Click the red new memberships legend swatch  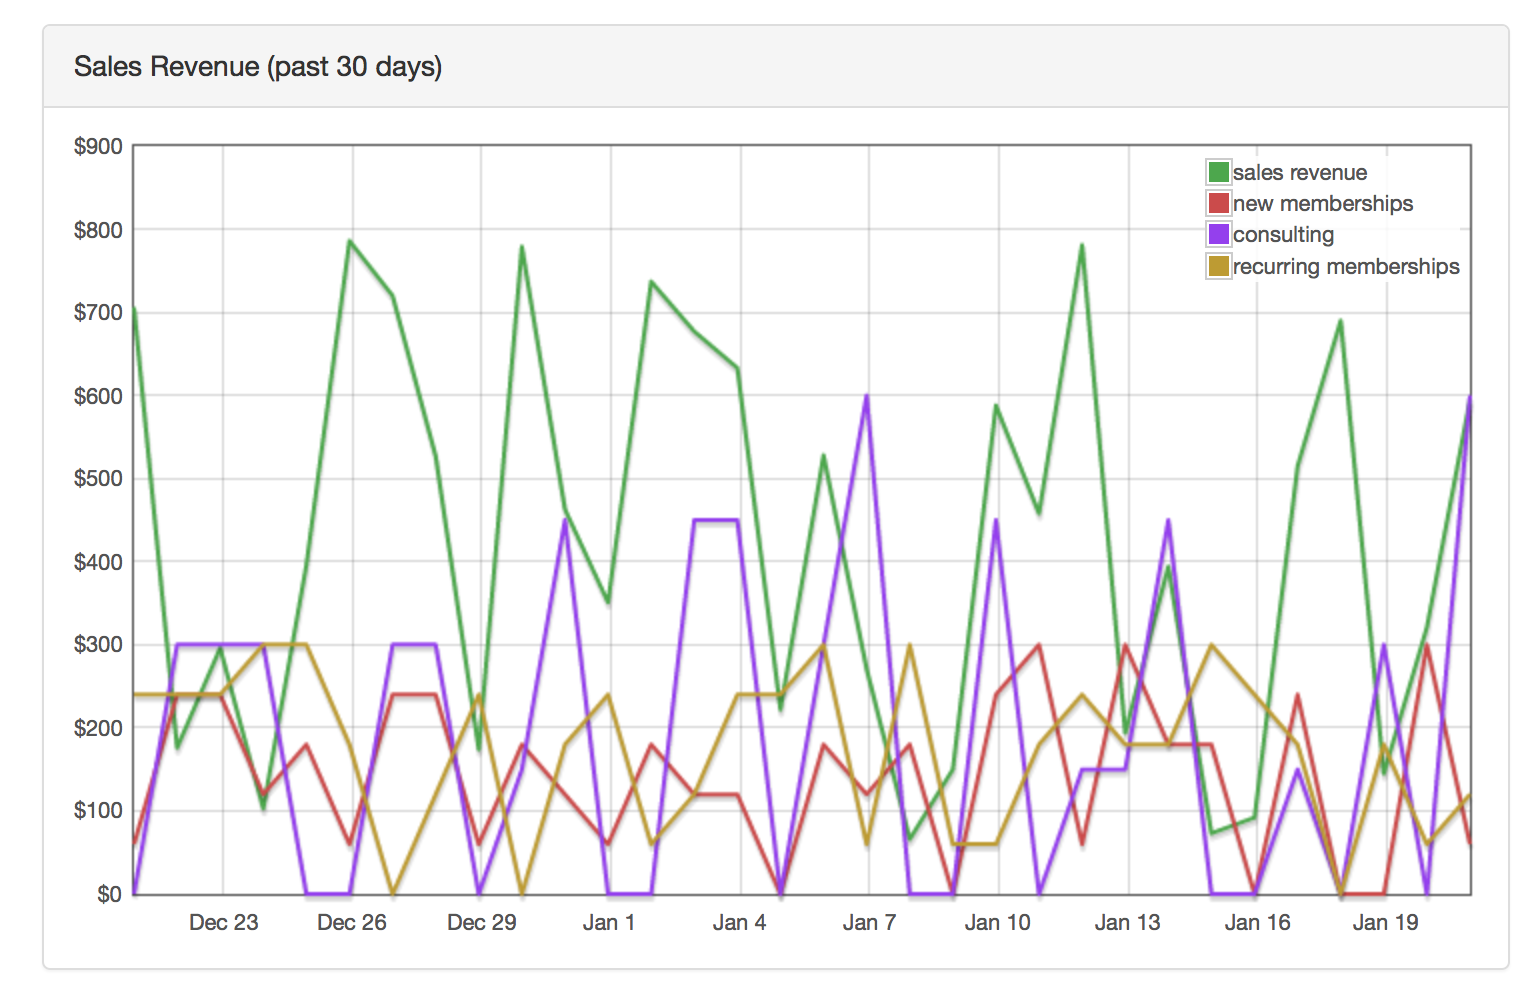[x=1218, y=203]
